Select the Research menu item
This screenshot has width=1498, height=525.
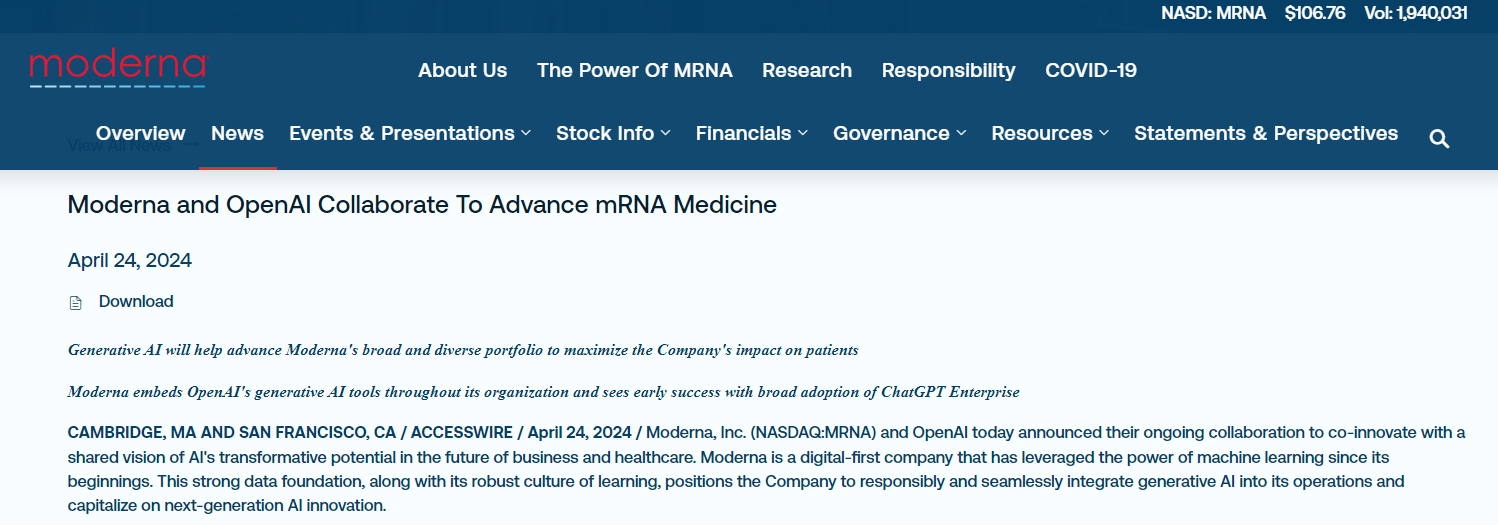[806, 70]
